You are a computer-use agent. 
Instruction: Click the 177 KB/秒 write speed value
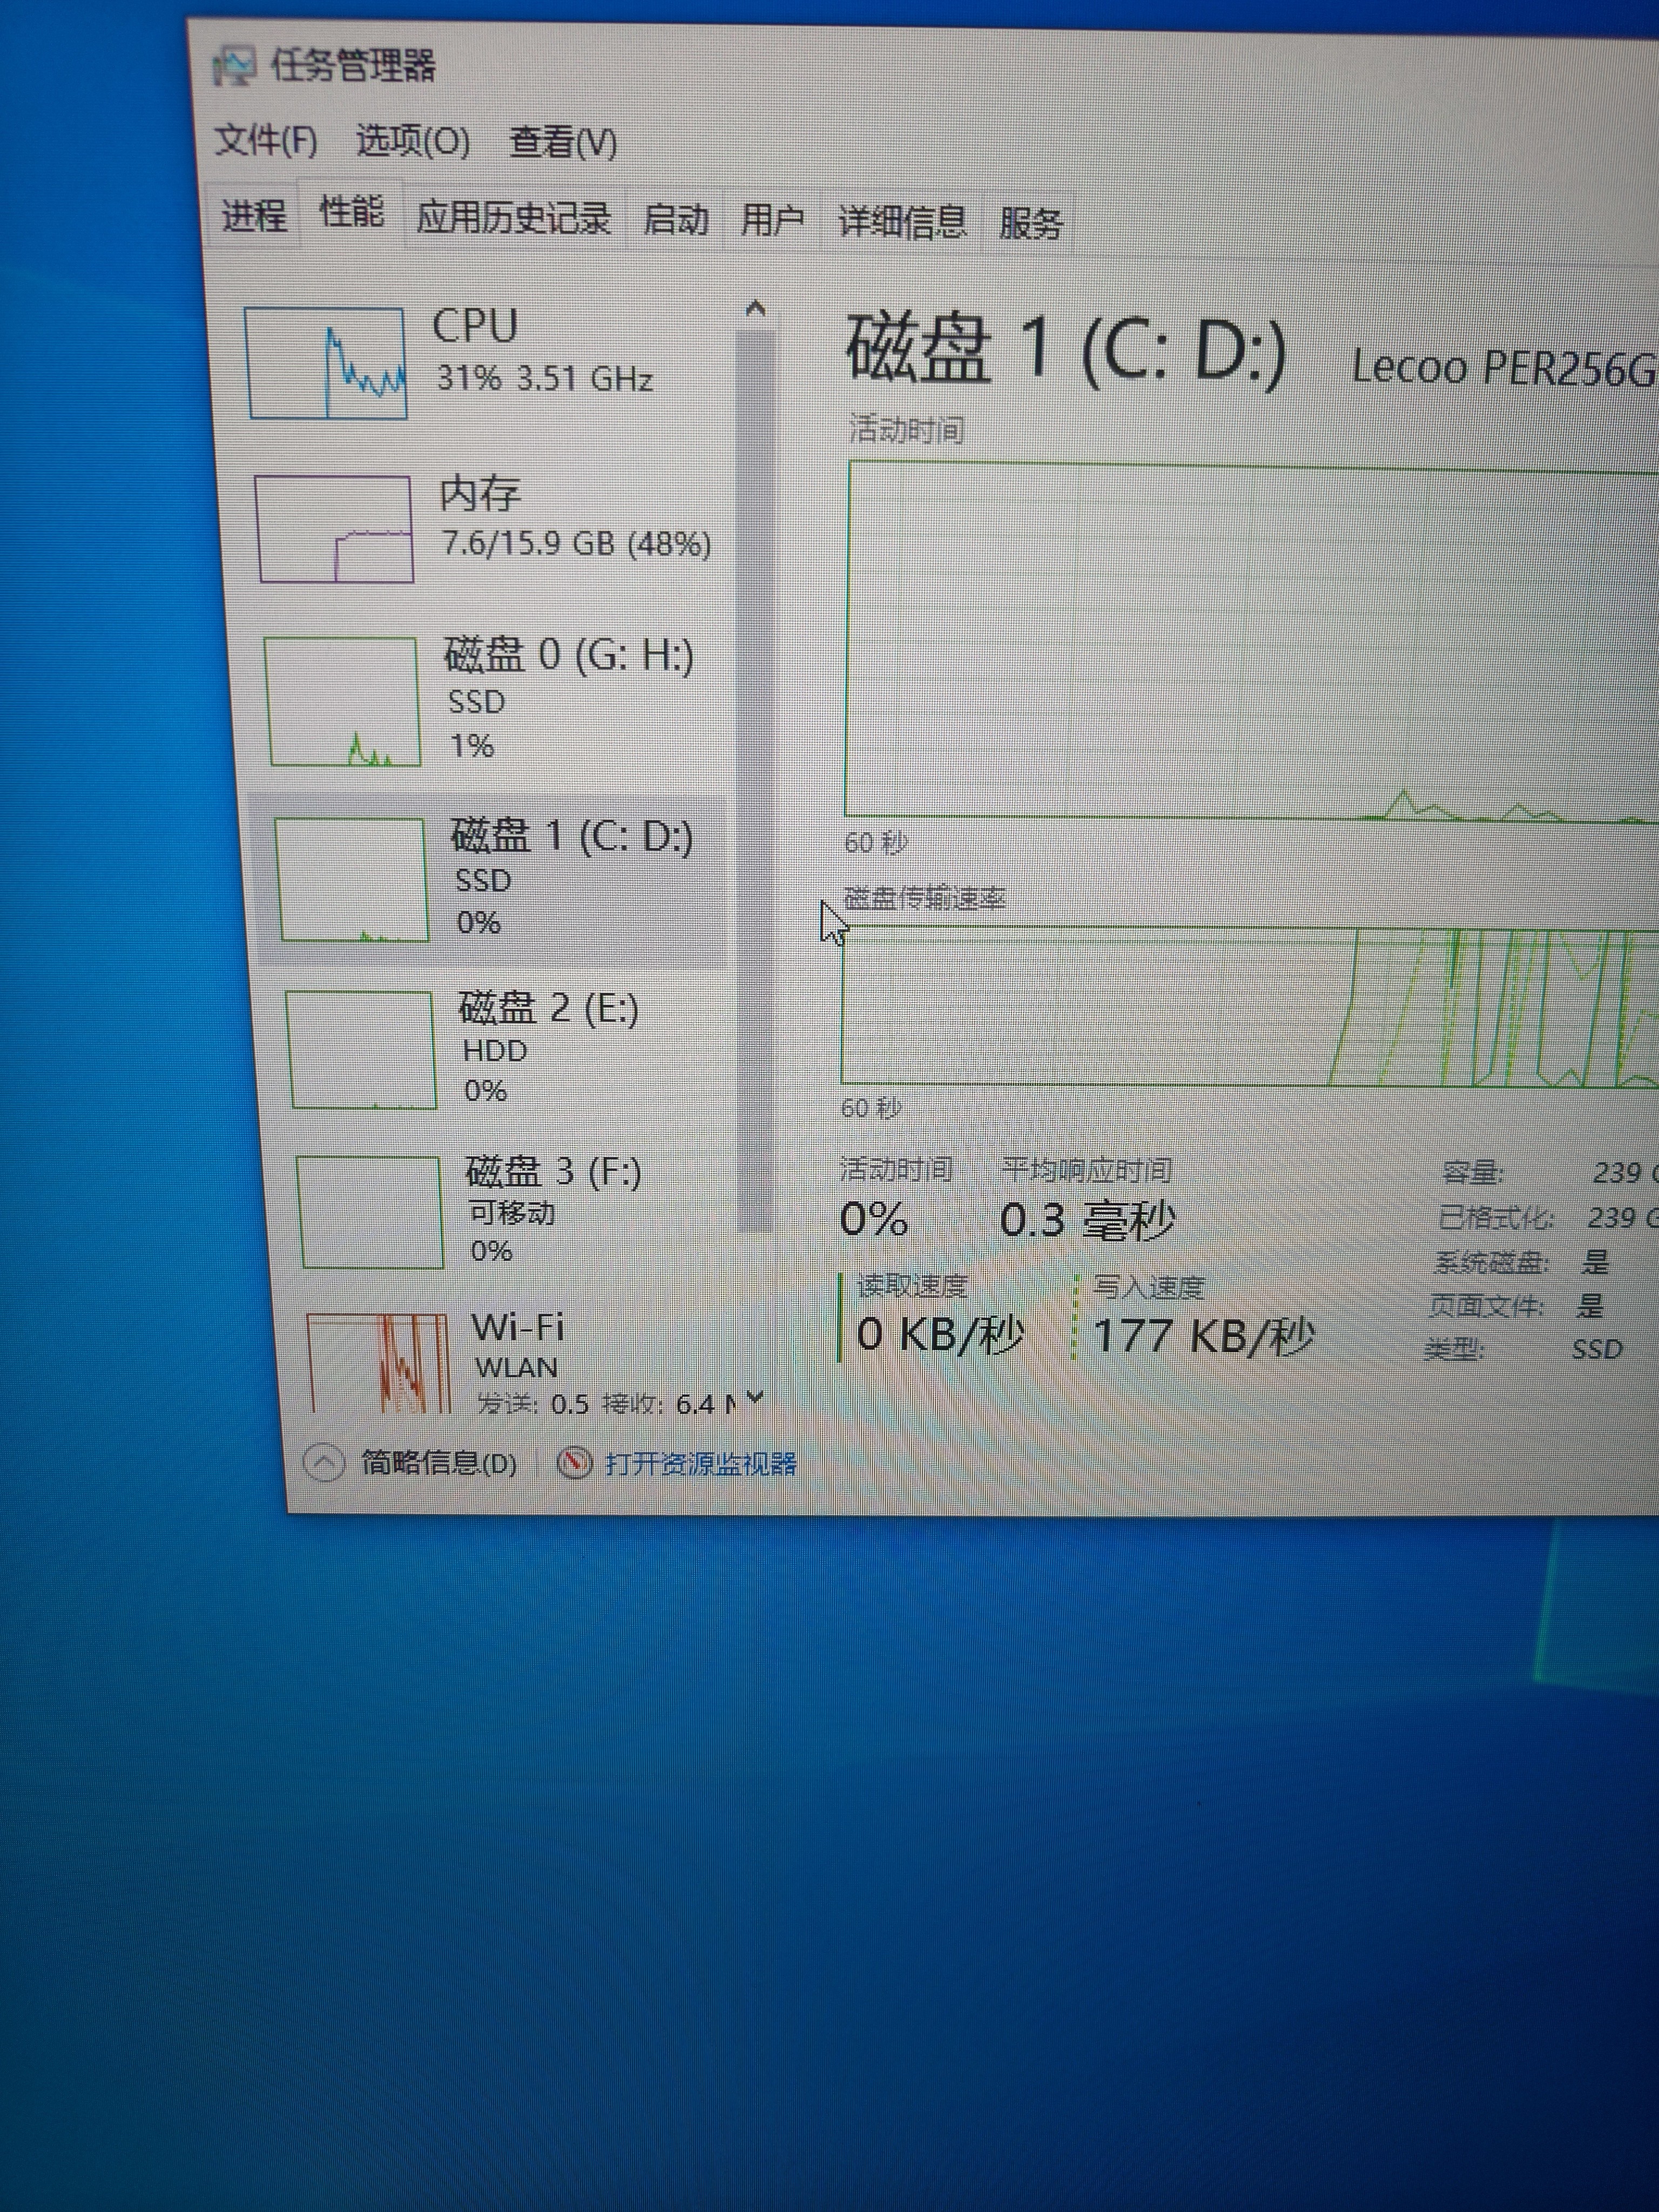coord(1203,1337)
